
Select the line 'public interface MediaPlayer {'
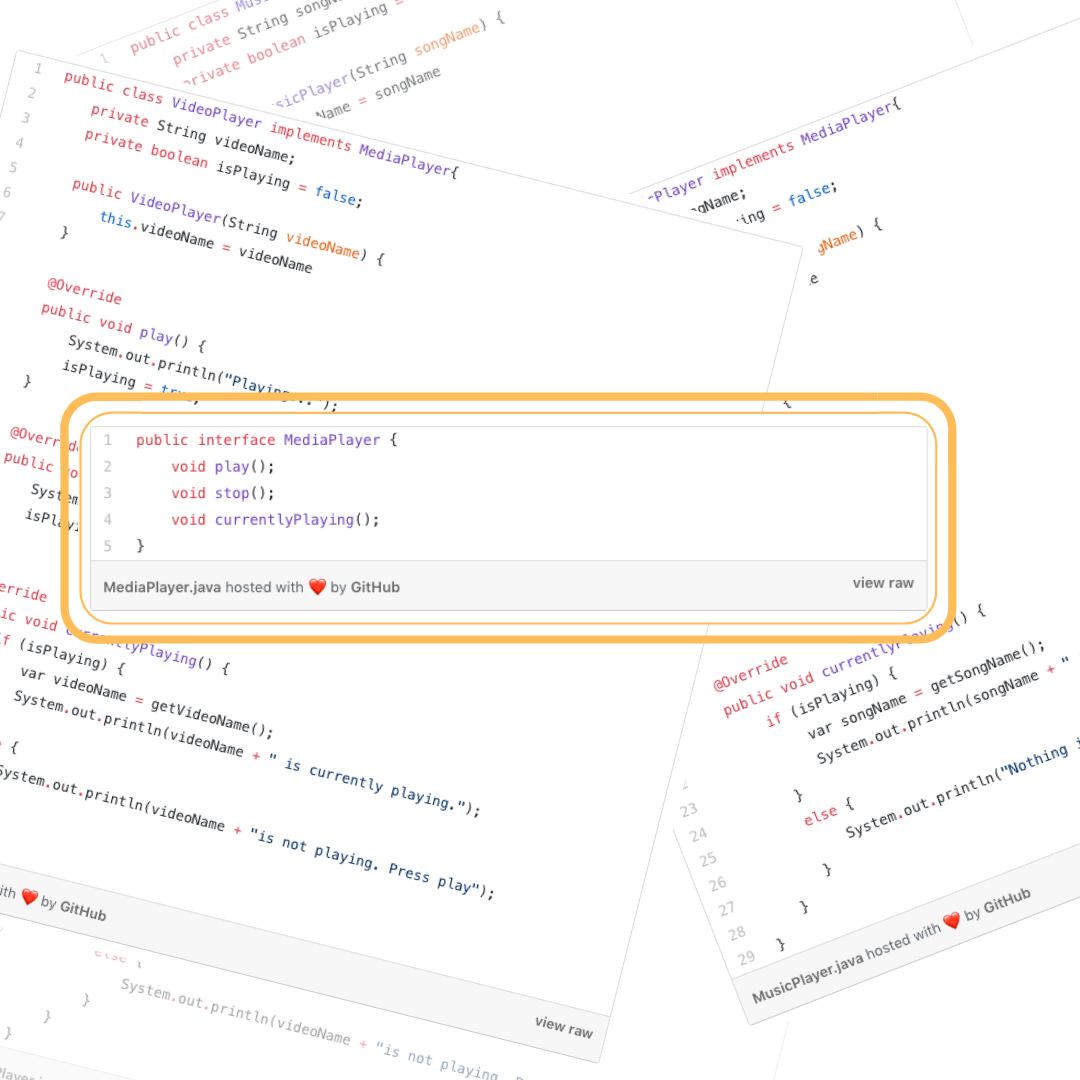[x=267, y=439]
